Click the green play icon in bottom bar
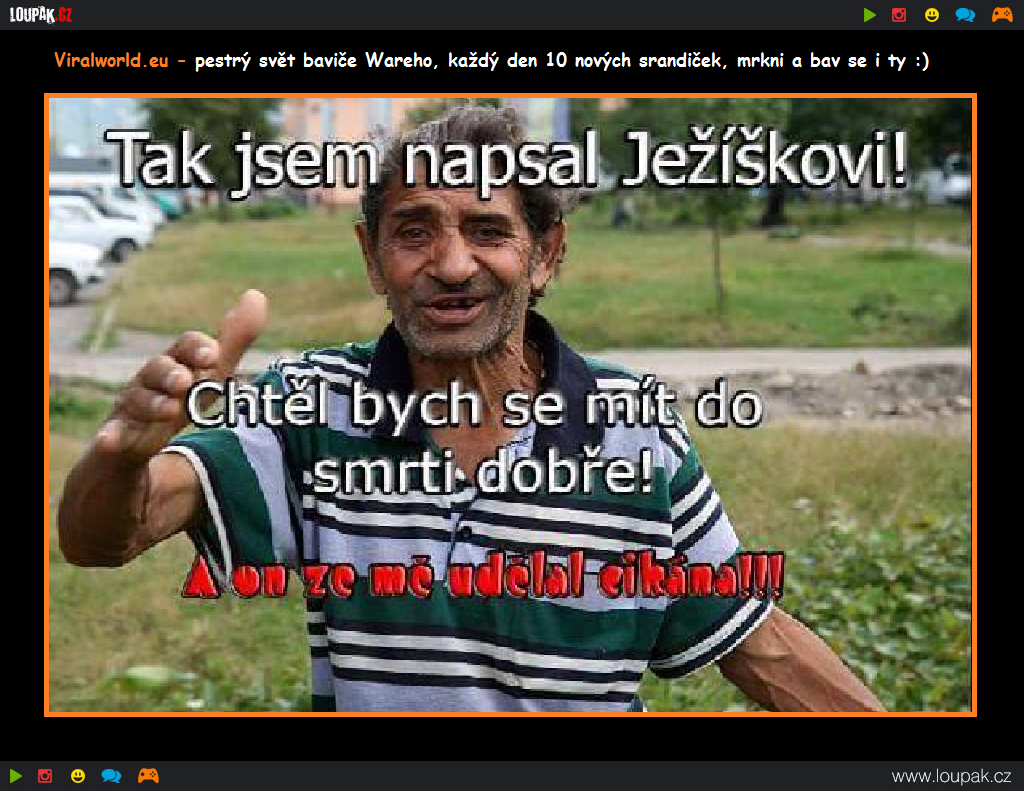The height and width of the screenshot is (791, 1024). 16,775
